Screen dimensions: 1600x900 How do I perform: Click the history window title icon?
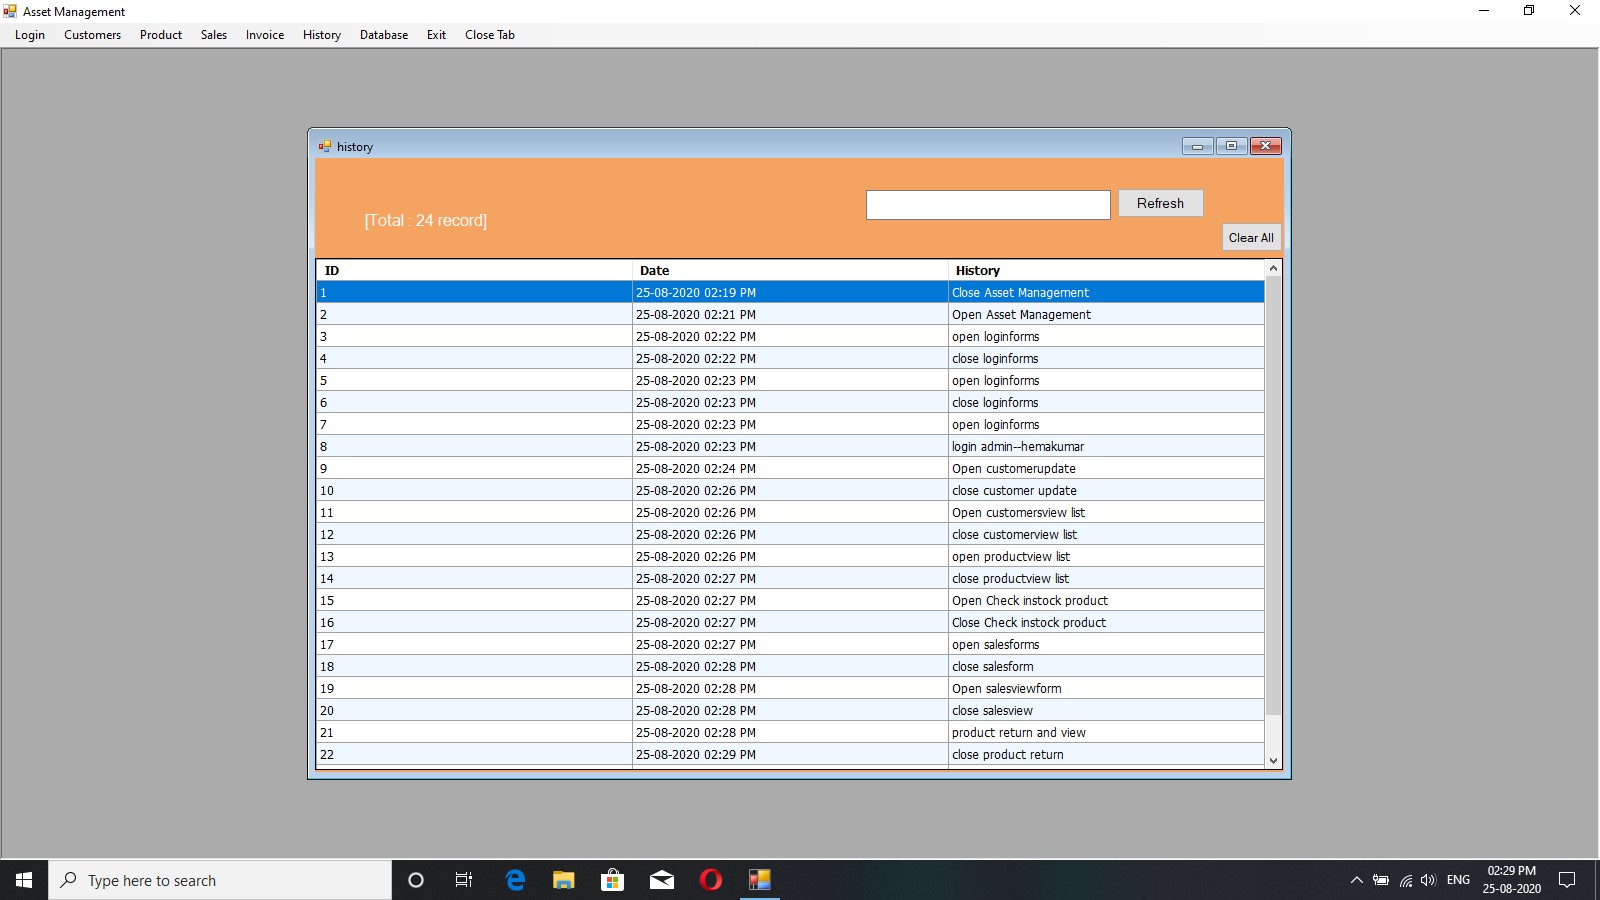coord(325,146)
